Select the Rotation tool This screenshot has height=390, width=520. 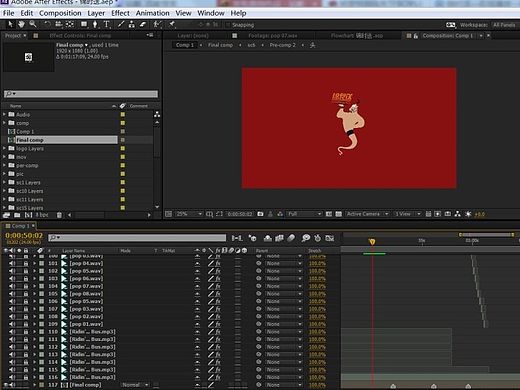coord(47,24)
